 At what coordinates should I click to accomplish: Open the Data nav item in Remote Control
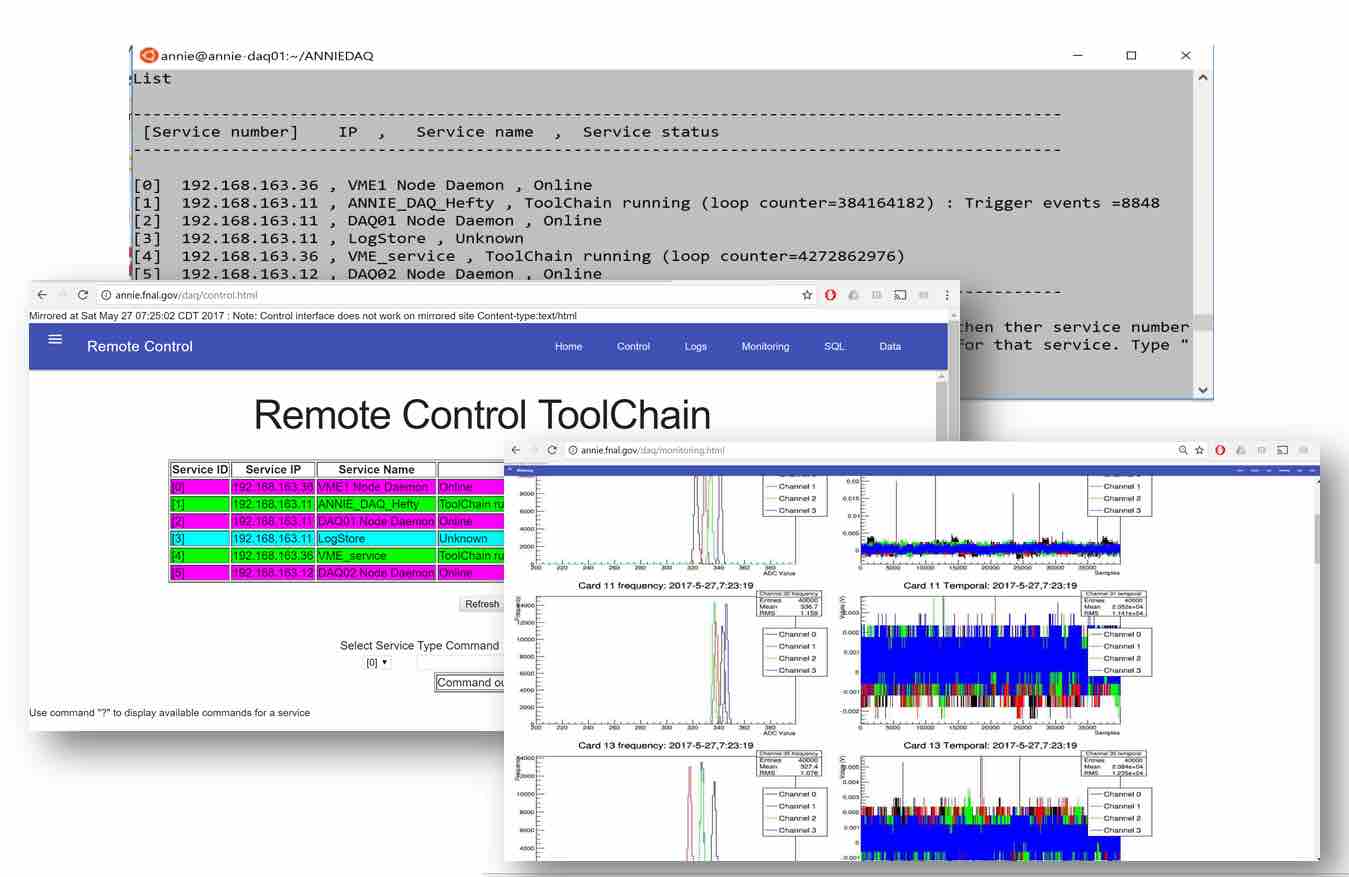[890, 346]
